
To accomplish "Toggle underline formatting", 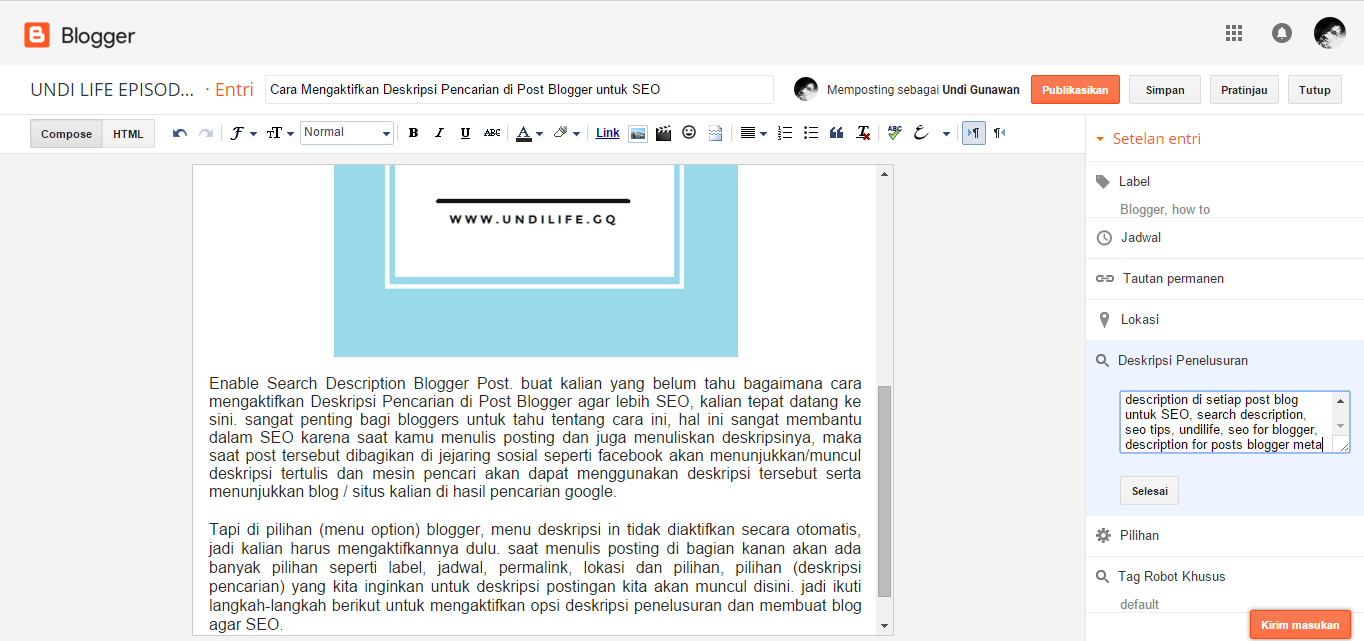I will (x=465, y=133).
